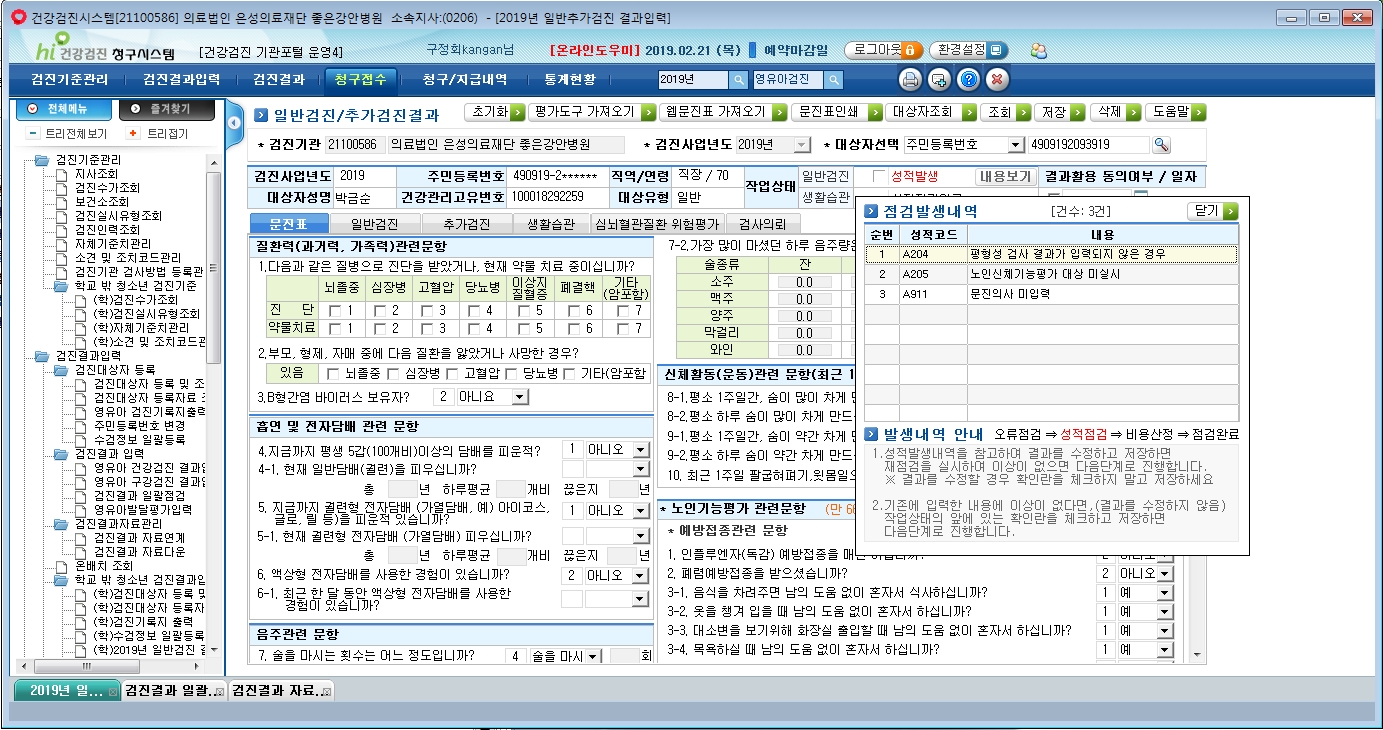Expand the 주민등록번호 selection combo box
This screenshot has width=1383, height=730.
[1016, 145]
